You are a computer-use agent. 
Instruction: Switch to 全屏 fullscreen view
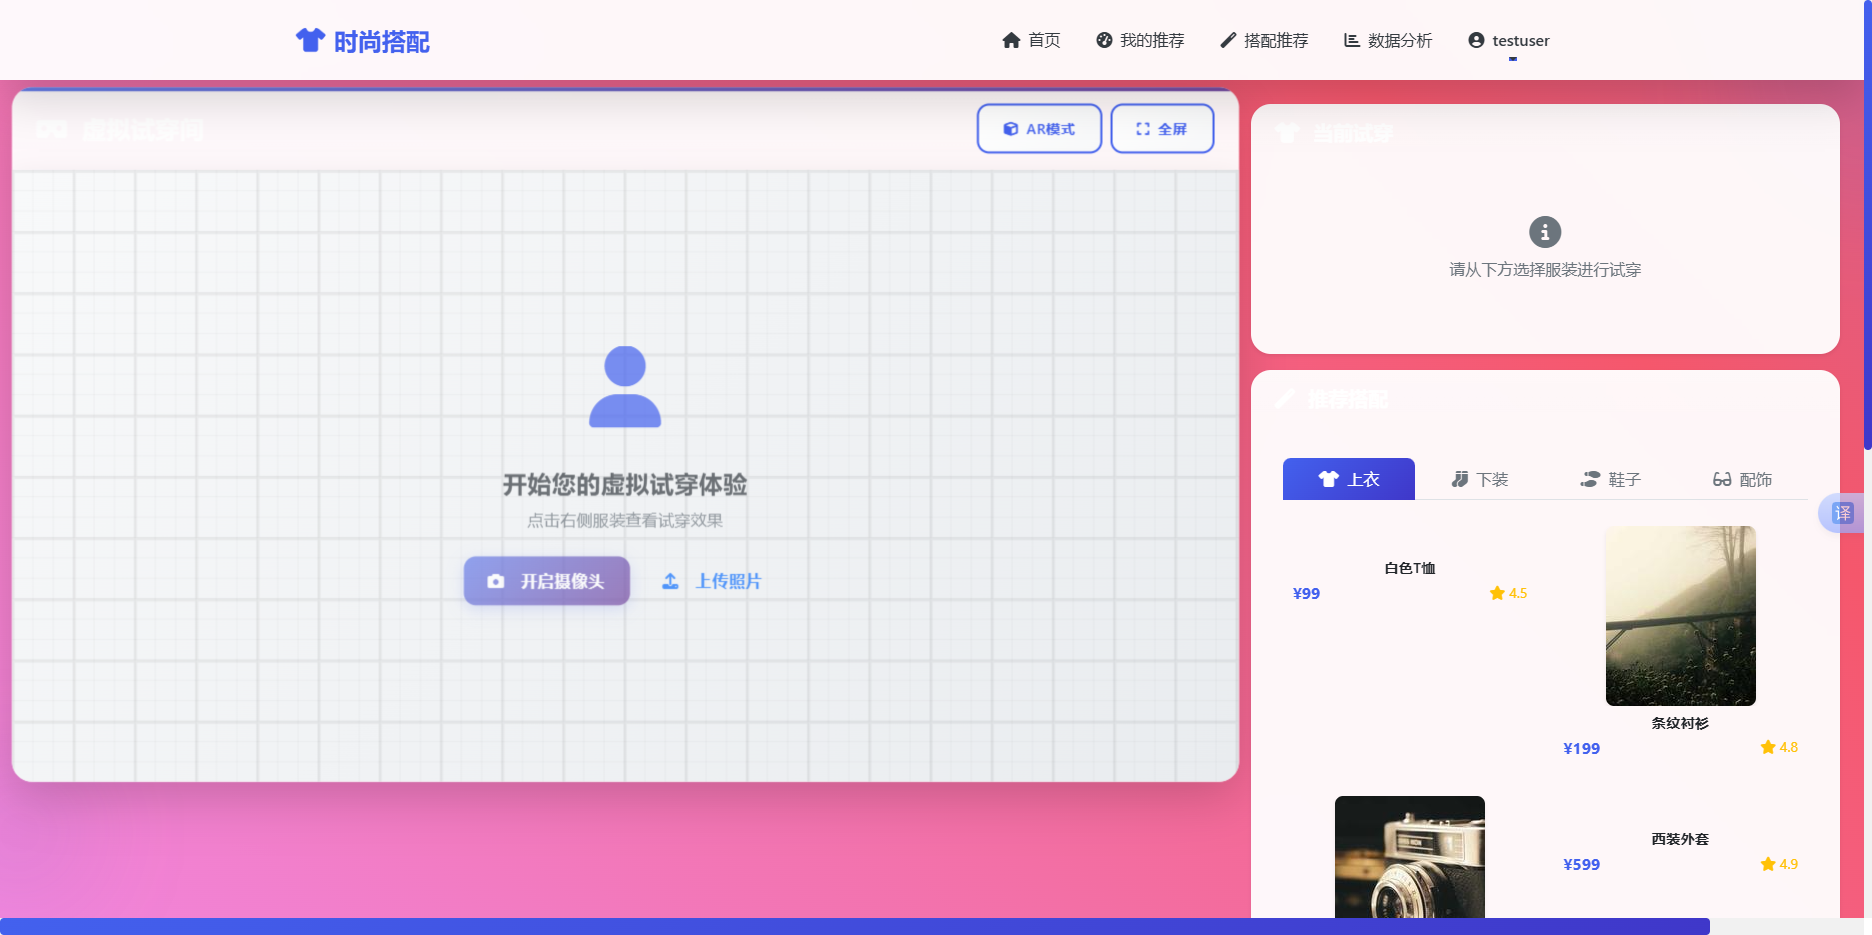(1162, 129)
